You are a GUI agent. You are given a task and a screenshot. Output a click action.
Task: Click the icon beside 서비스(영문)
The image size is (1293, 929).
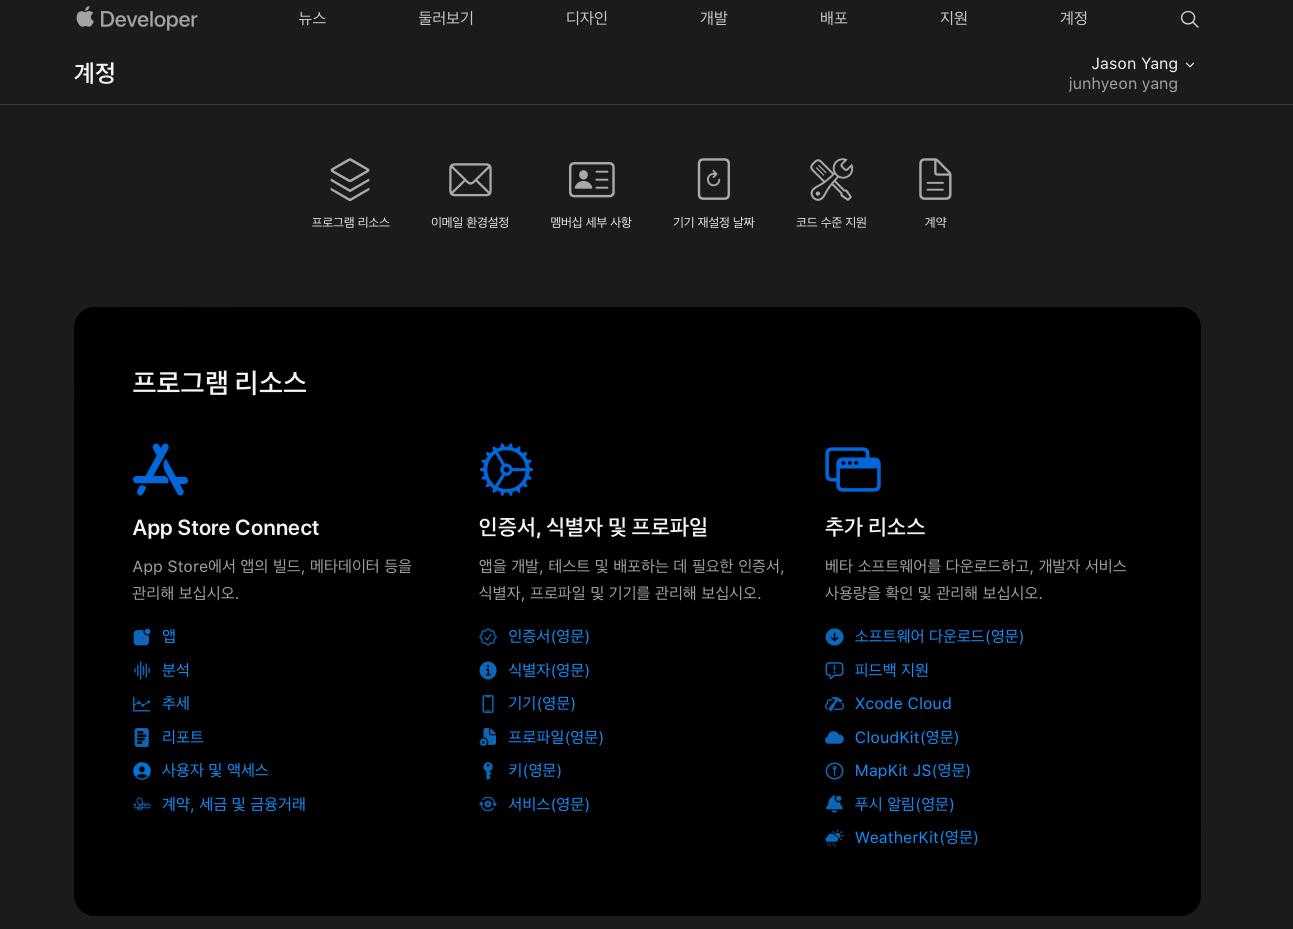(x=488, y=804)
